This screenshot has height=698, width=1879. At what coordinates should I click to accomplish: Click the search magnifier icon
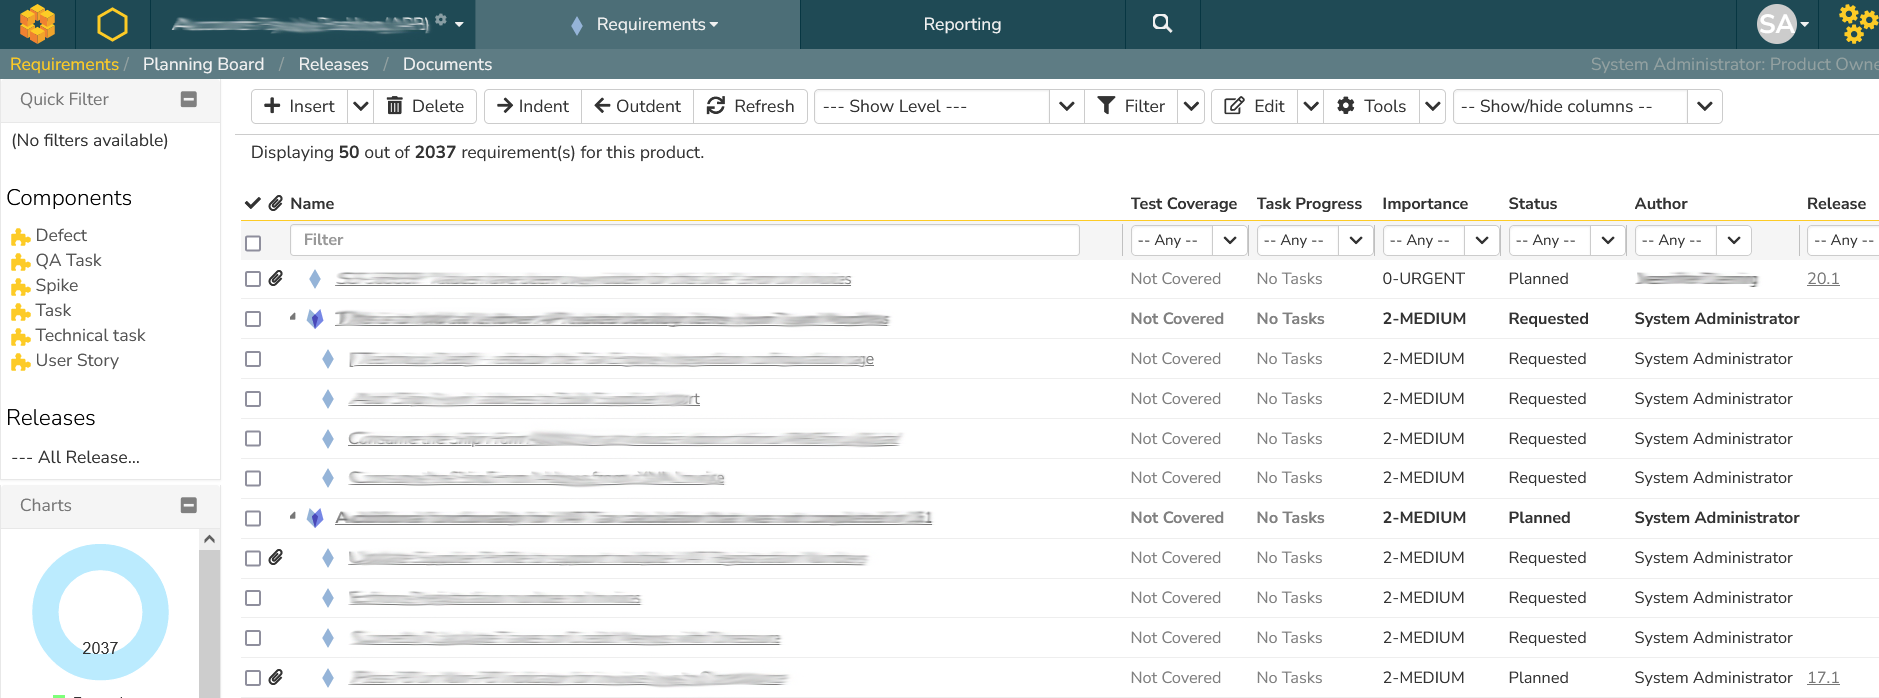(1161, 24)
